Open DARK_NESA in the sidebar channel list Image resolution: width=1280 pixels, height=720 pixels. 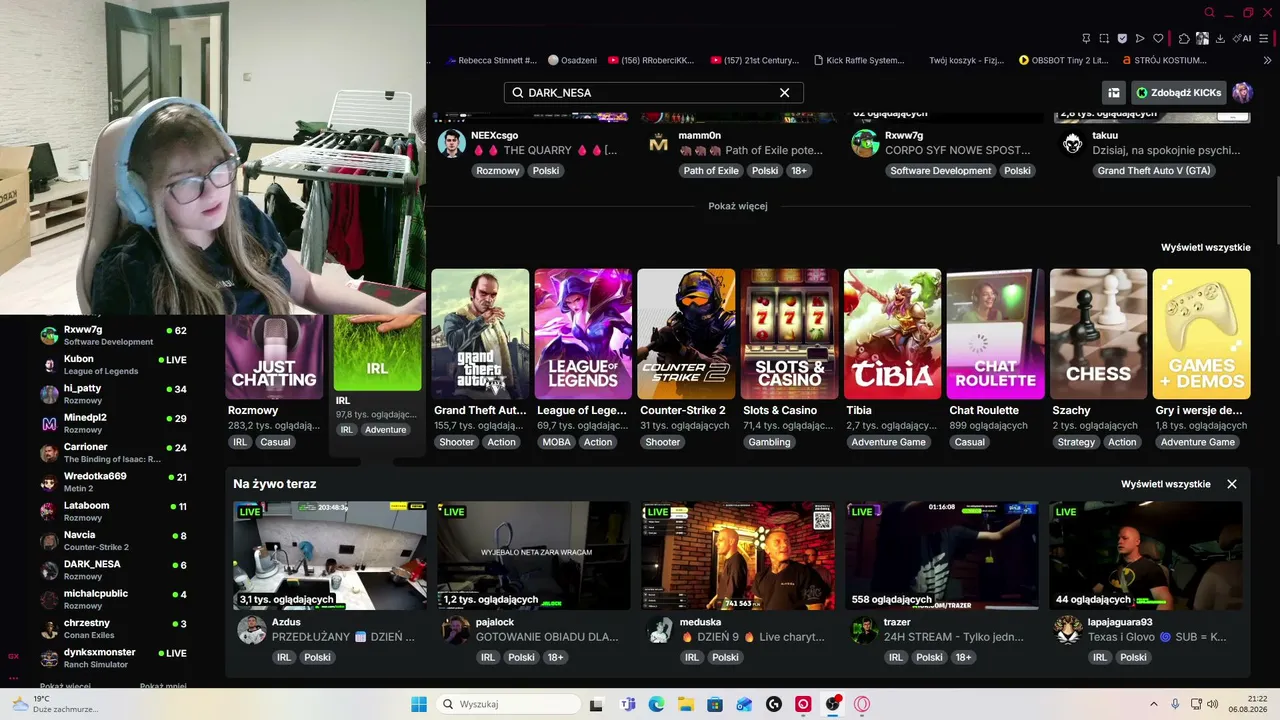[x=114, y=570]
